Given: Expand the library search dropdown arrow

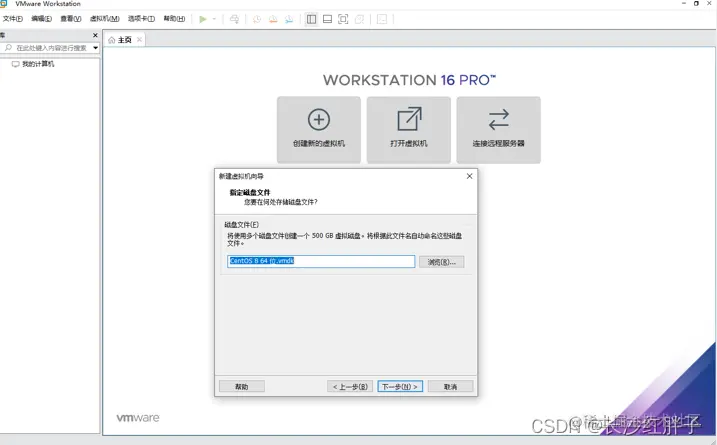Looking at the screenshot, I should tap(96, 48).
